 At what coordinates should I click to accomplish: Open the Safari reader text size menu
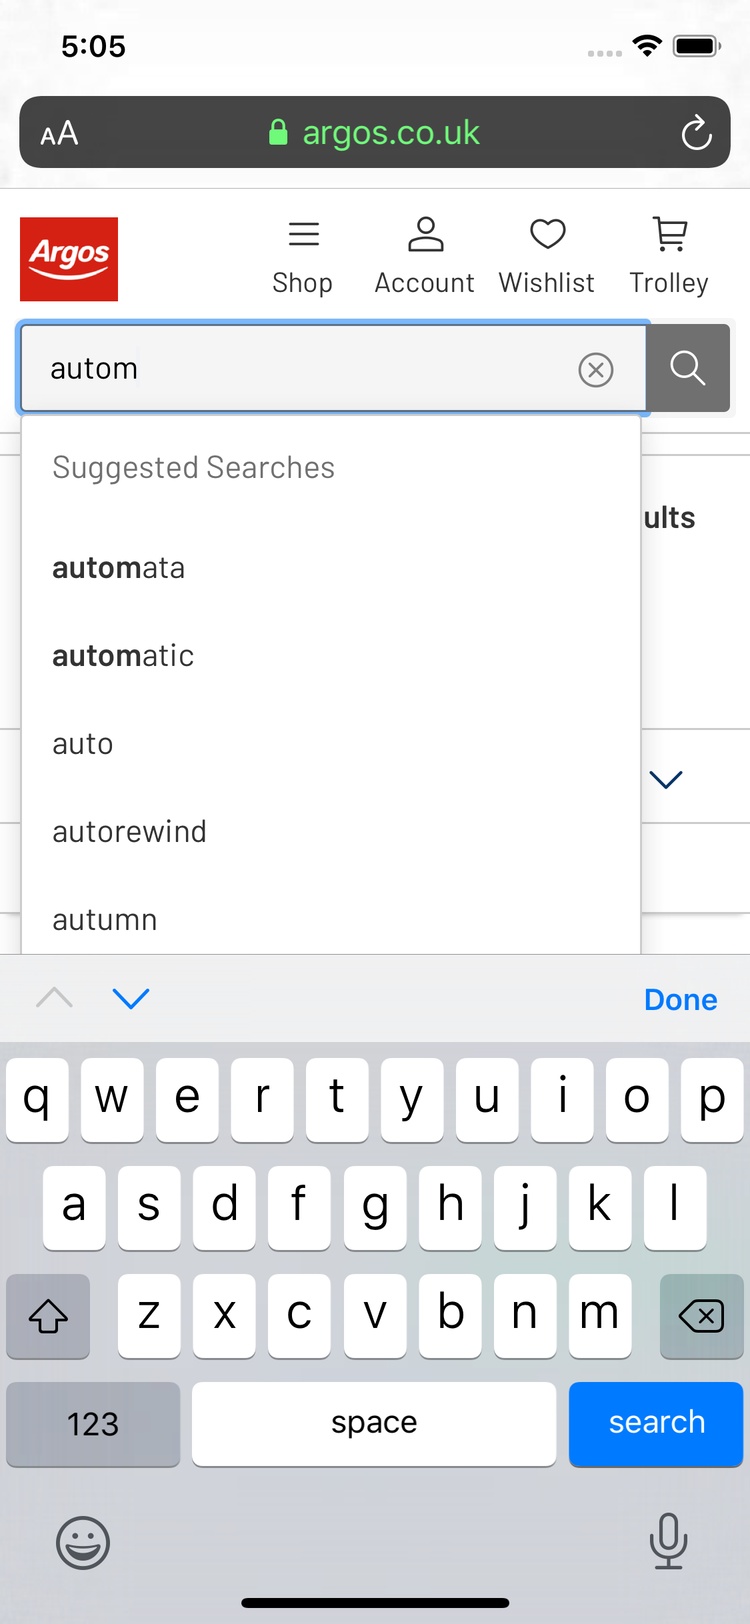(60, 133)
